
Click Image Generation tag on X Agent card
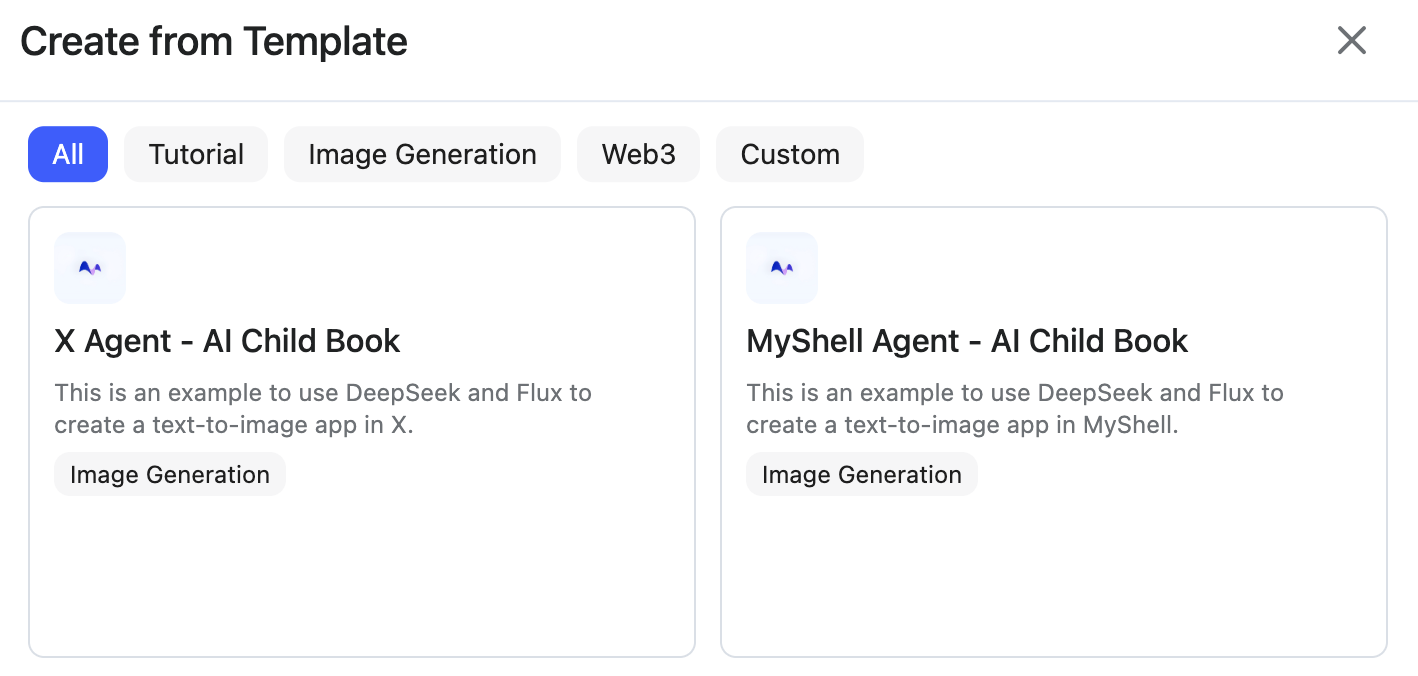pyautogui.click(x=170, y=474)
